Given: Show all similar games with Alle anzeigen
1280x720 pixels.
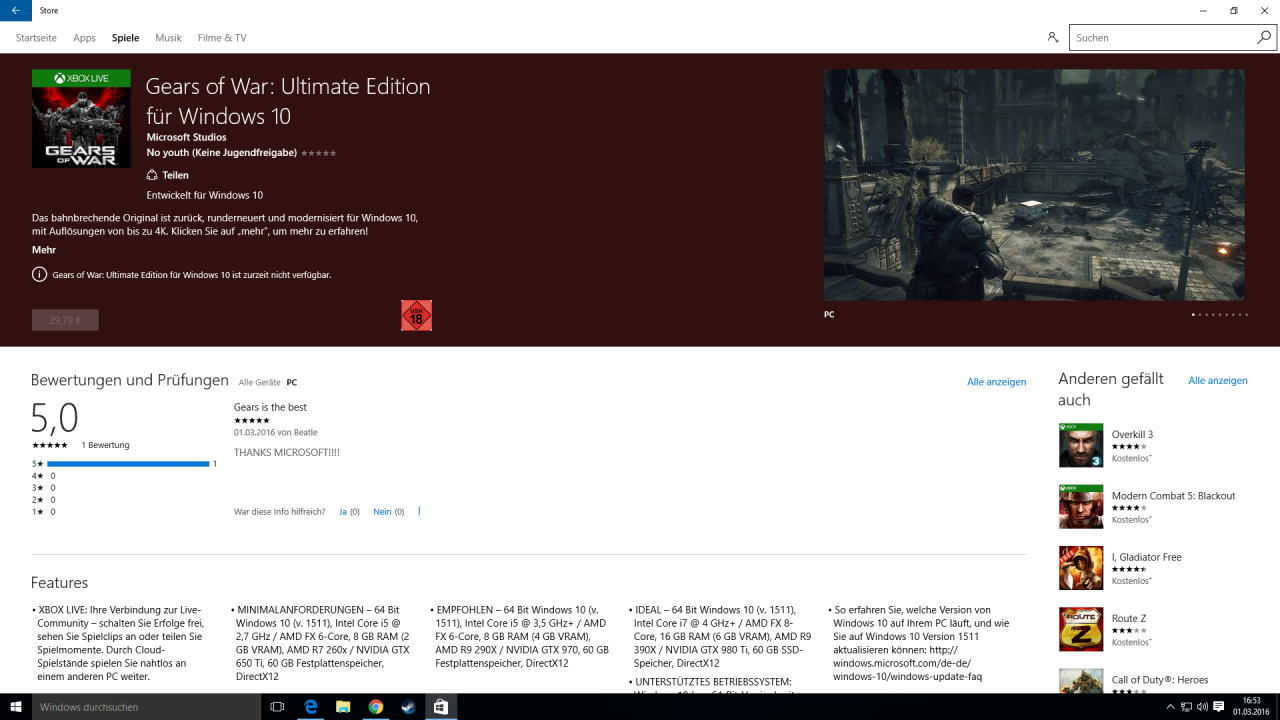Looking at the screenshot, I should point(1217,381).
